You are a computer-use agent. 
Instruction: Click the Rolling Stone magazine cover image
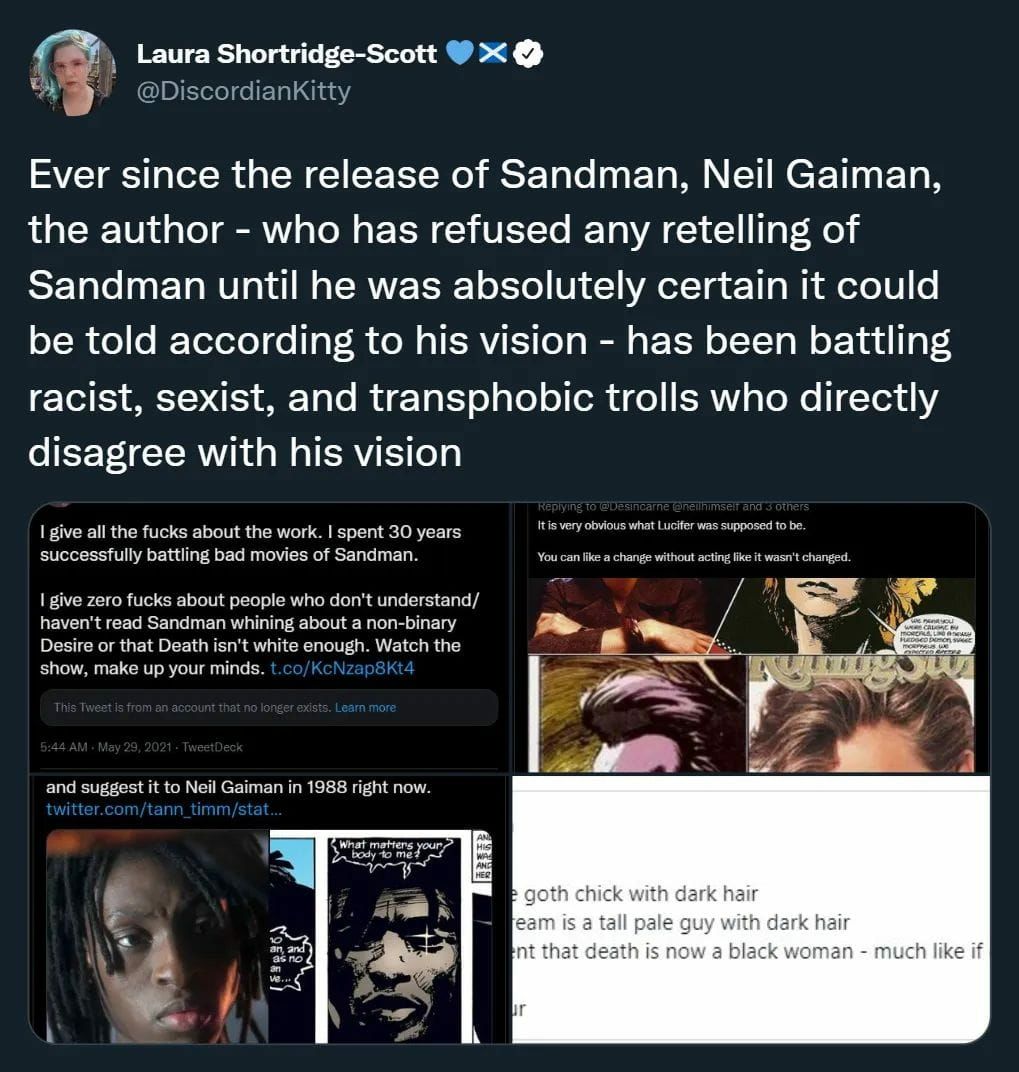pyautogui.click(x=861, y=714)
